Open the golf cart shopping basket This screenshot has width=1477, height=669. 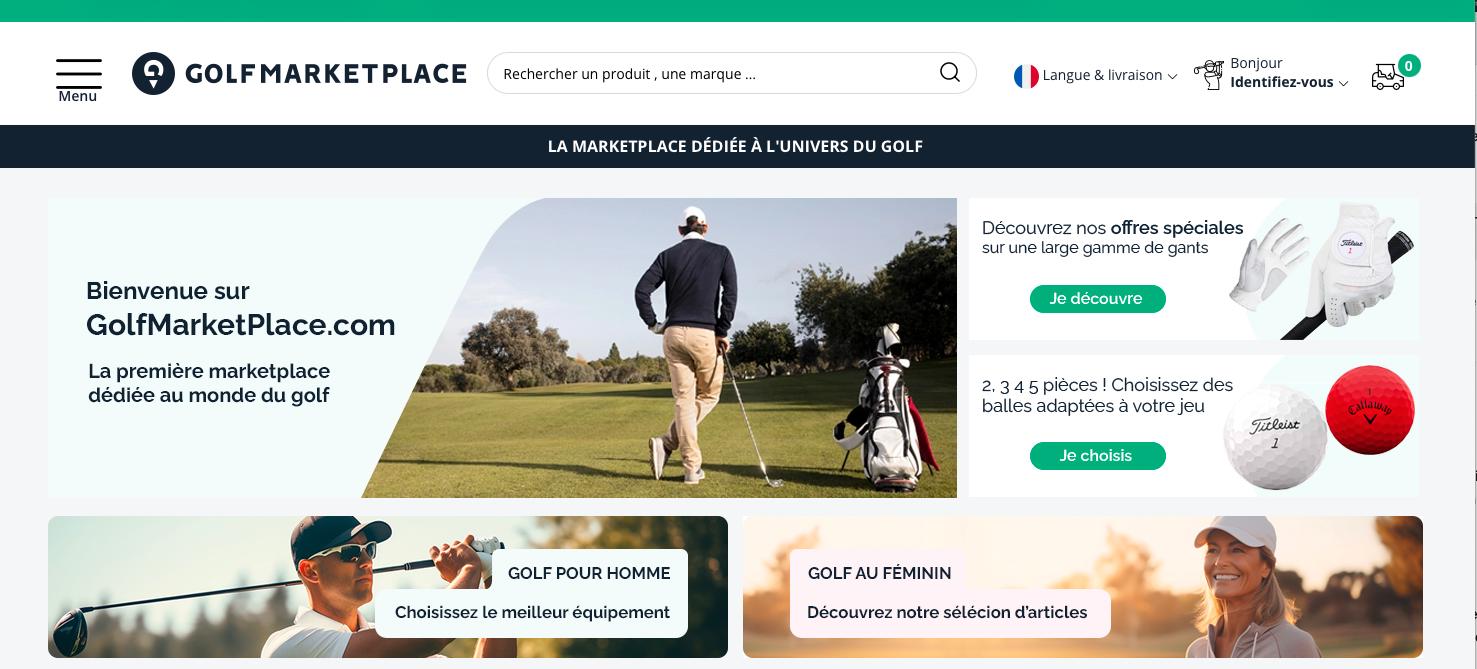coord(1388,77)
